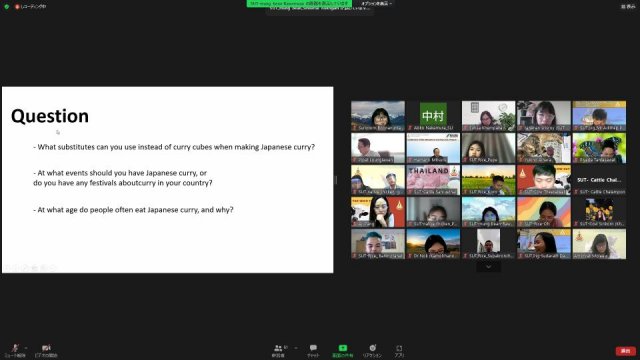Open the apps icon in toolbar
640x360 pixels.
click(399, 350)
